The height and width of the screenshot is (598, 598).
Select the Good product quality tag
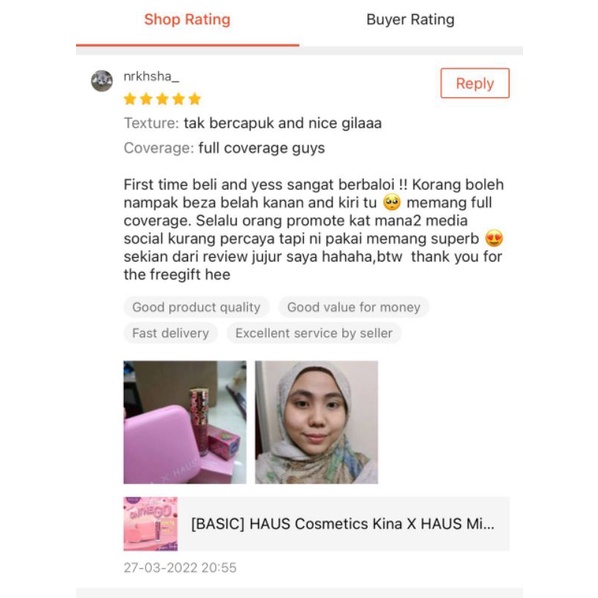(196, 307)
